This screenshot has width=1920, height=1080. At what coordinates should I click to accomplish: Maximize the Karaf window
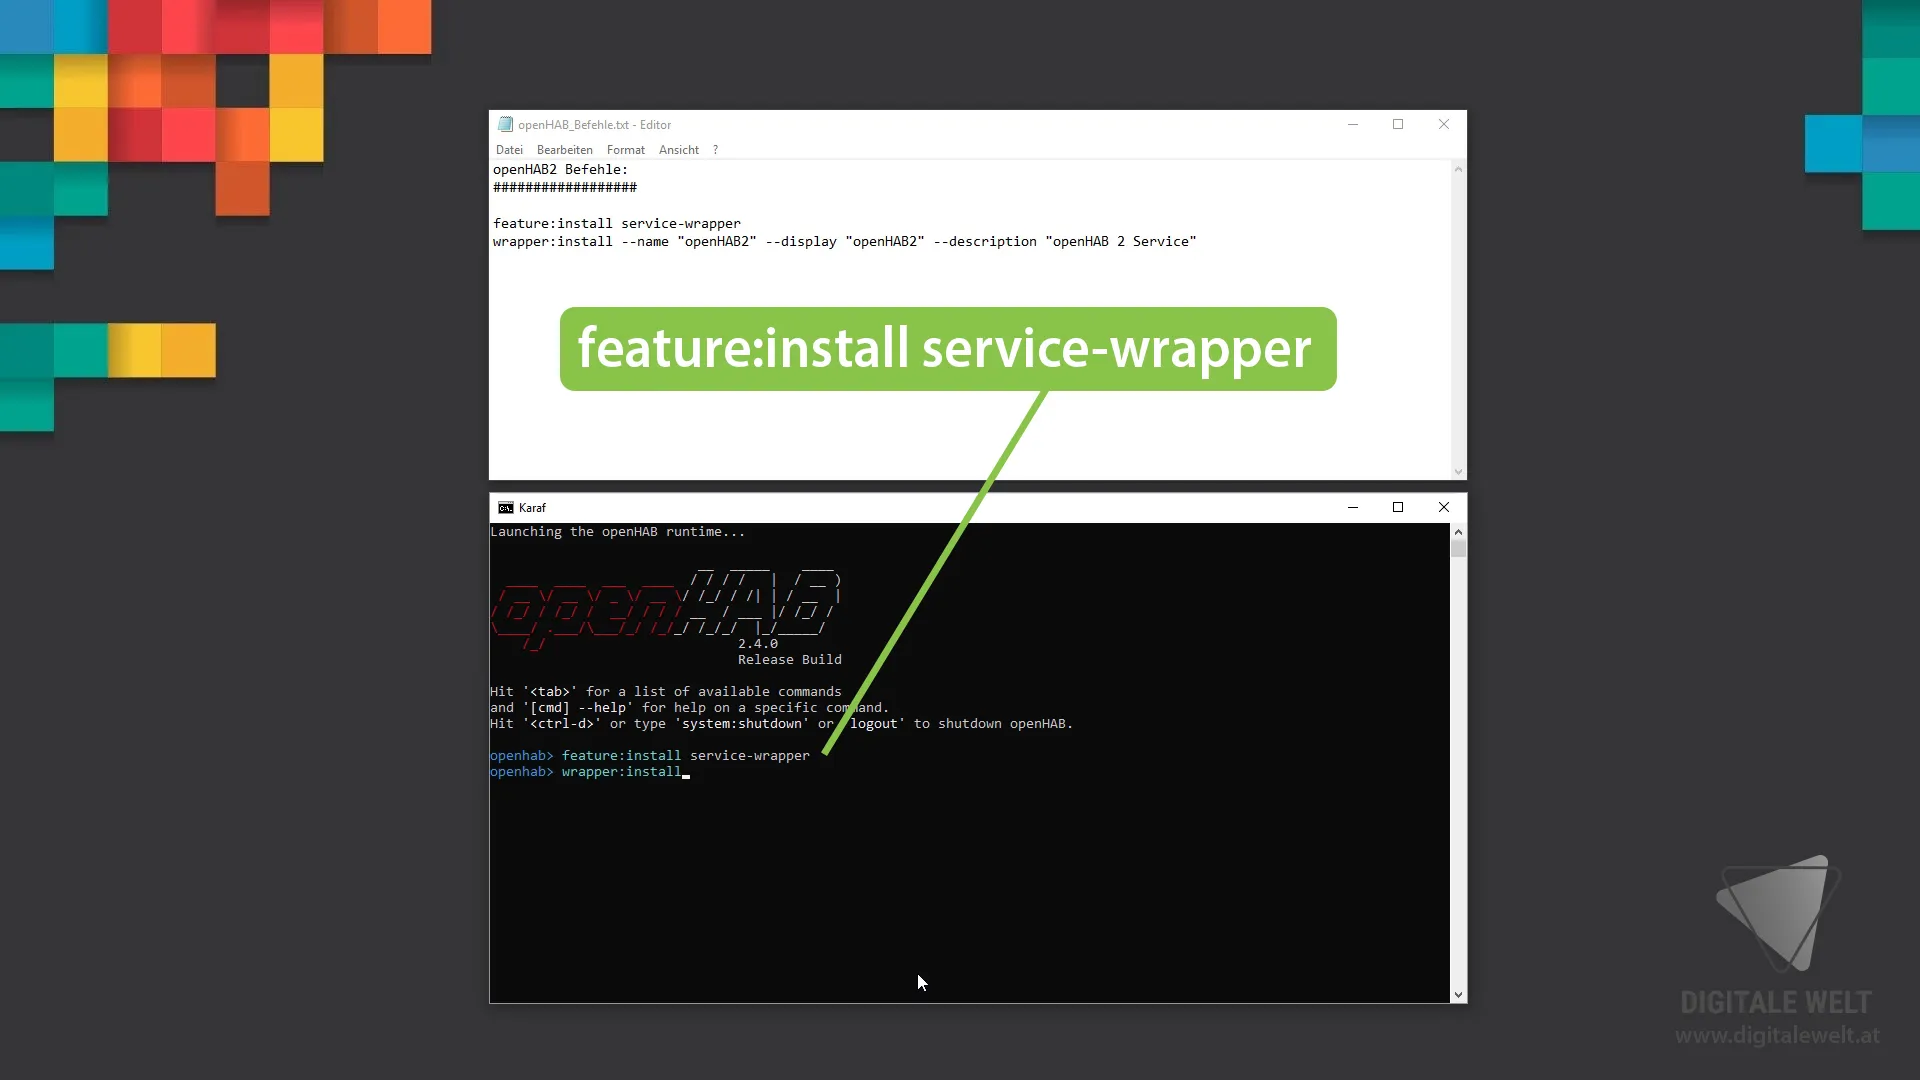pos(1398,507)
